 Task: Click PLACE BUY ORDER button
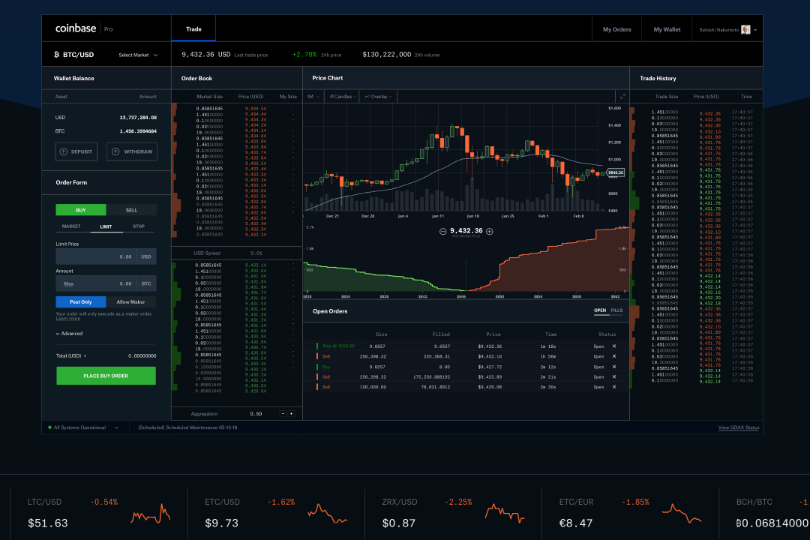[106, 376]
